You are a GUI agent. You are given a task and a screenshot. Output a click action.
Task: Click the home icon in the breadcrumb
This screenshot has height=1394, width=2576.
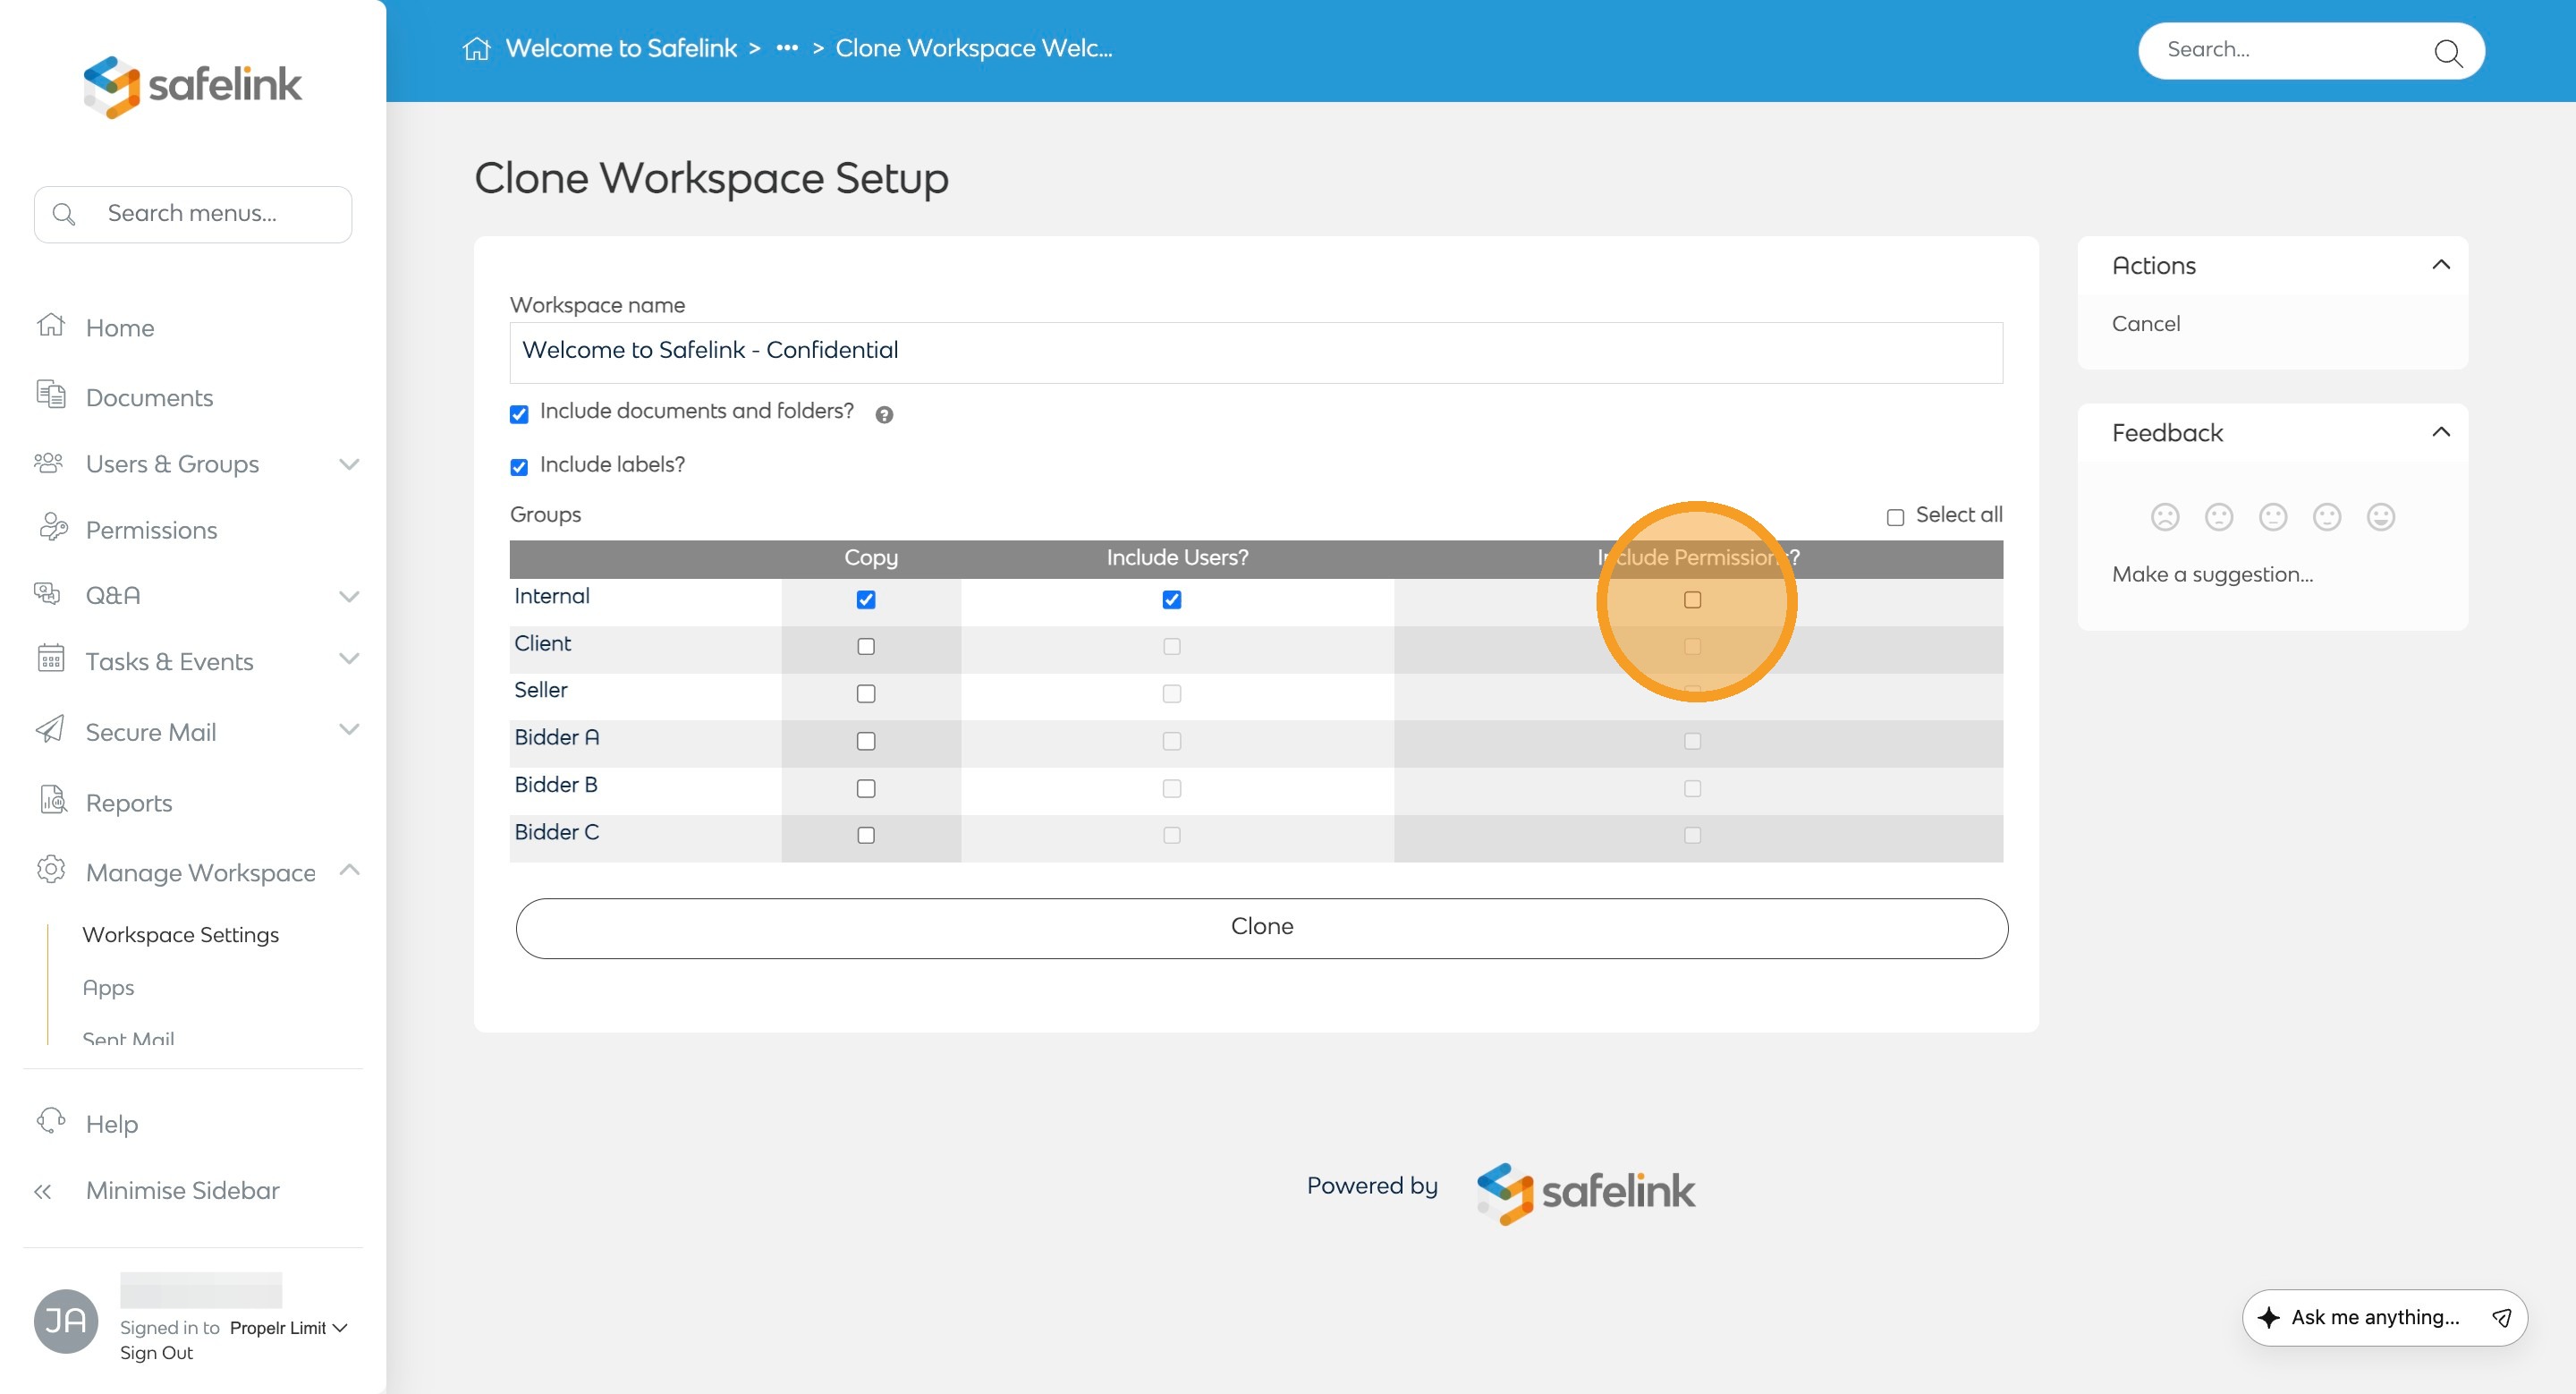pyautogui.click(x=476, y=48)
